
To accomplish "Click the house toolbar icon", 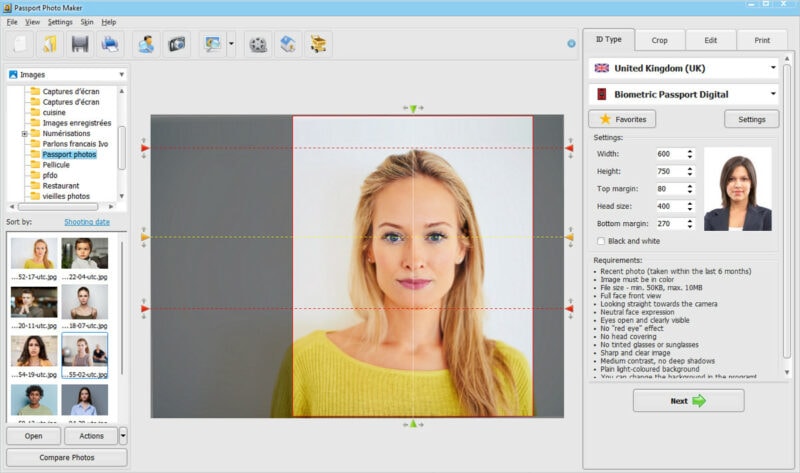I will click(288, 44).
